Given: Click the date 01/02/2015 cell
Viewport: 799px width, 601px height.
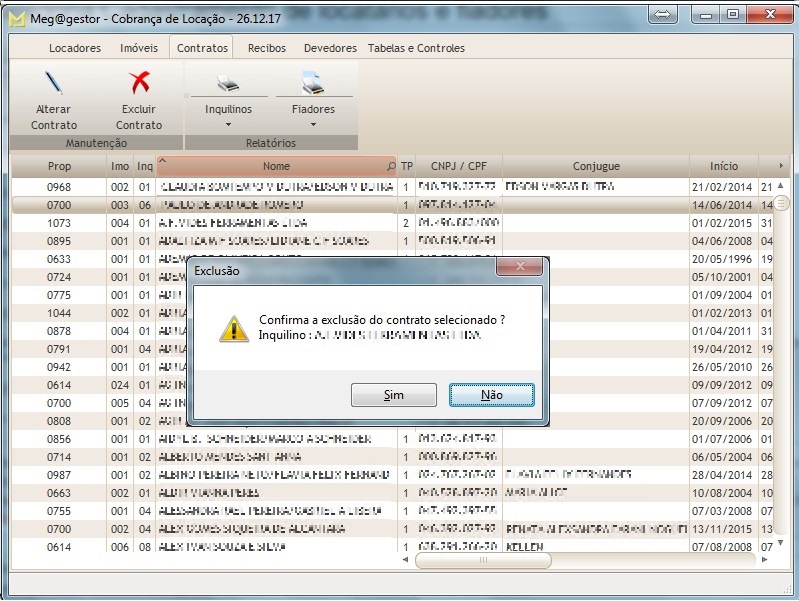Looking at the screenshot, I should coord(722,223).
